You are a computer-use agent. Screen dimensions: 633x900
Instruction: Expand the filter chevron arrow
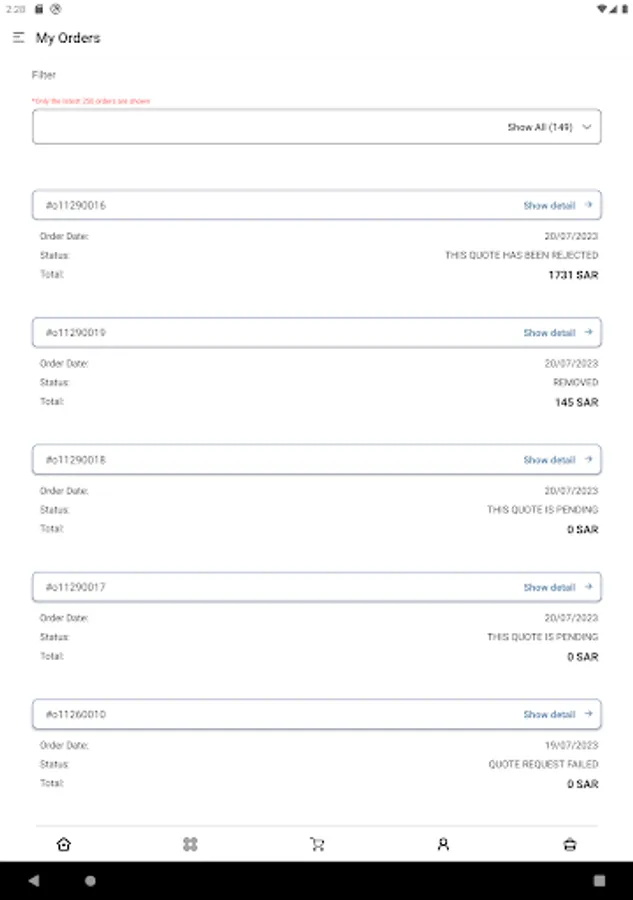(x=587, y=127)
